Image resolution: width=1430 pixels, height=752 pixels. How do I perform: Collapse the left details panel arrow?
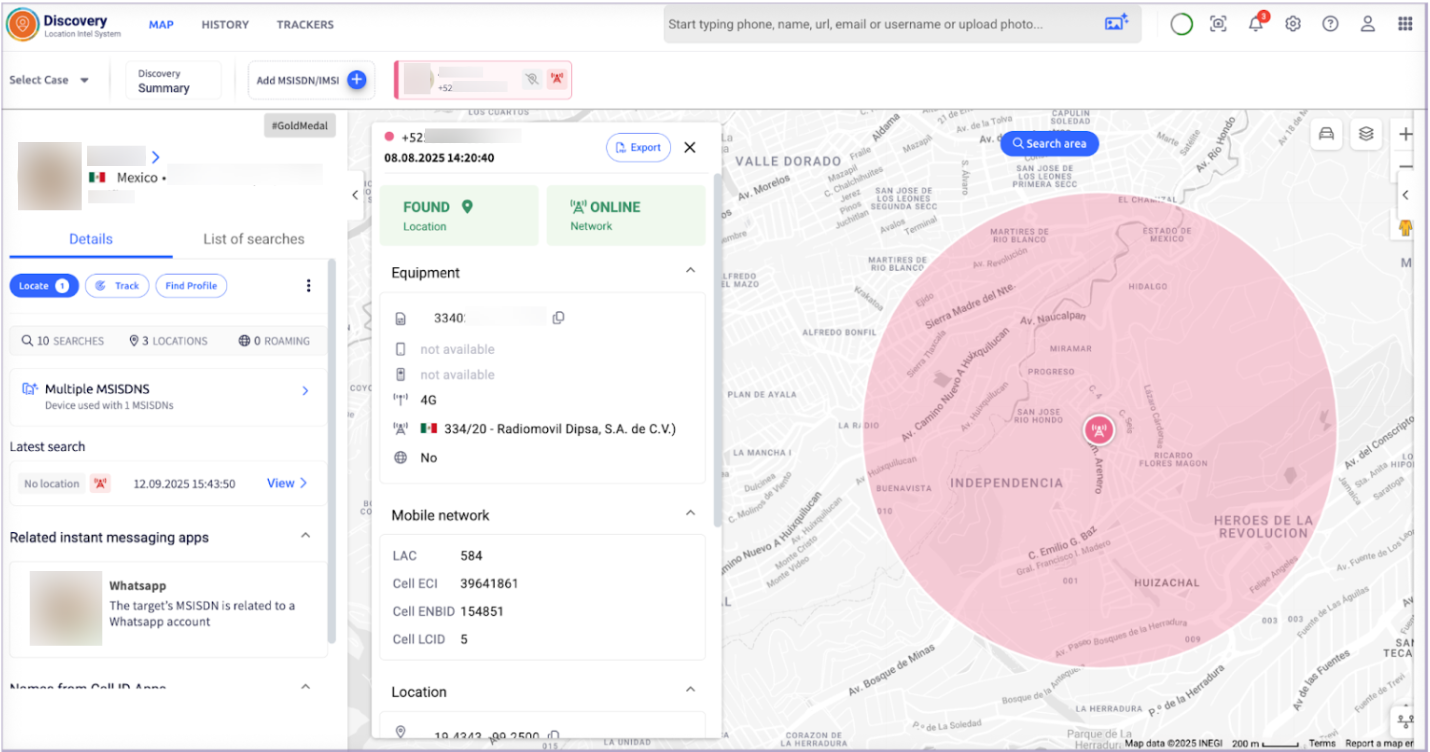point(355,196)
